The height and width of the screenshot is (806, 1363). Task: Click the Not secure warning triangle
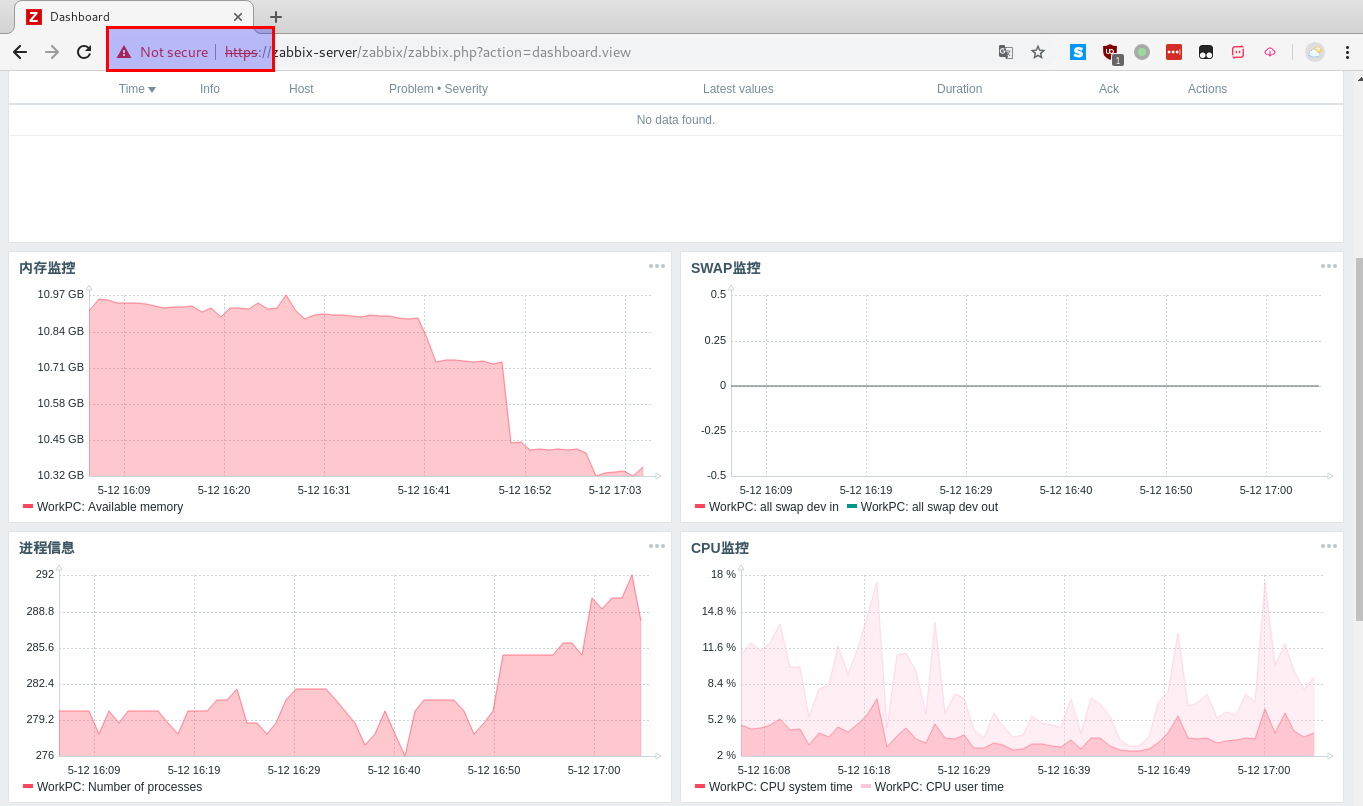[x=124, y=52]
